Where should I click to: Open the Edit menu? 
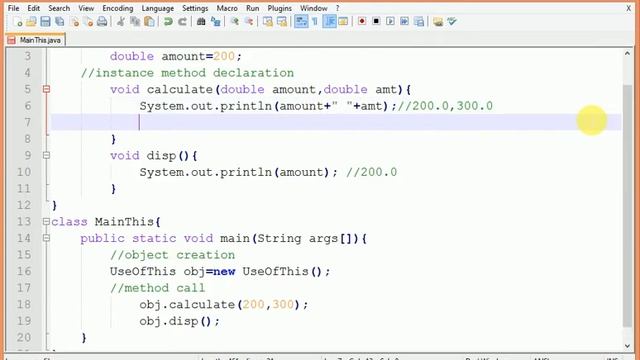click(33, 8)
